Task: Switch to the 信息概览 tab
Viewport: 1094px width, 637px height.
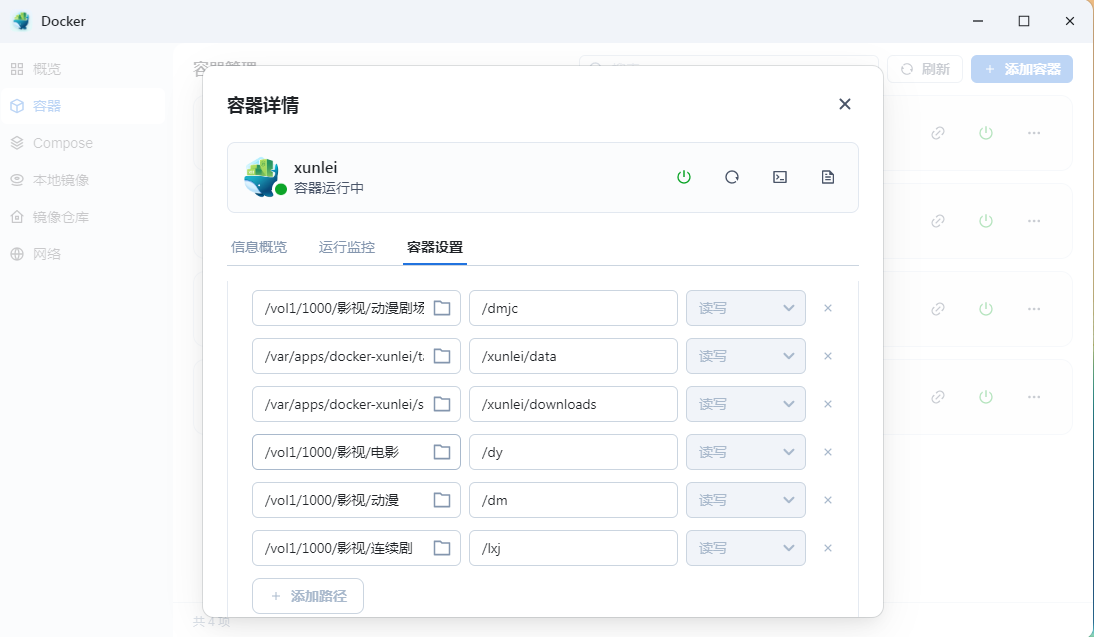Action: (x=259, y=247)
